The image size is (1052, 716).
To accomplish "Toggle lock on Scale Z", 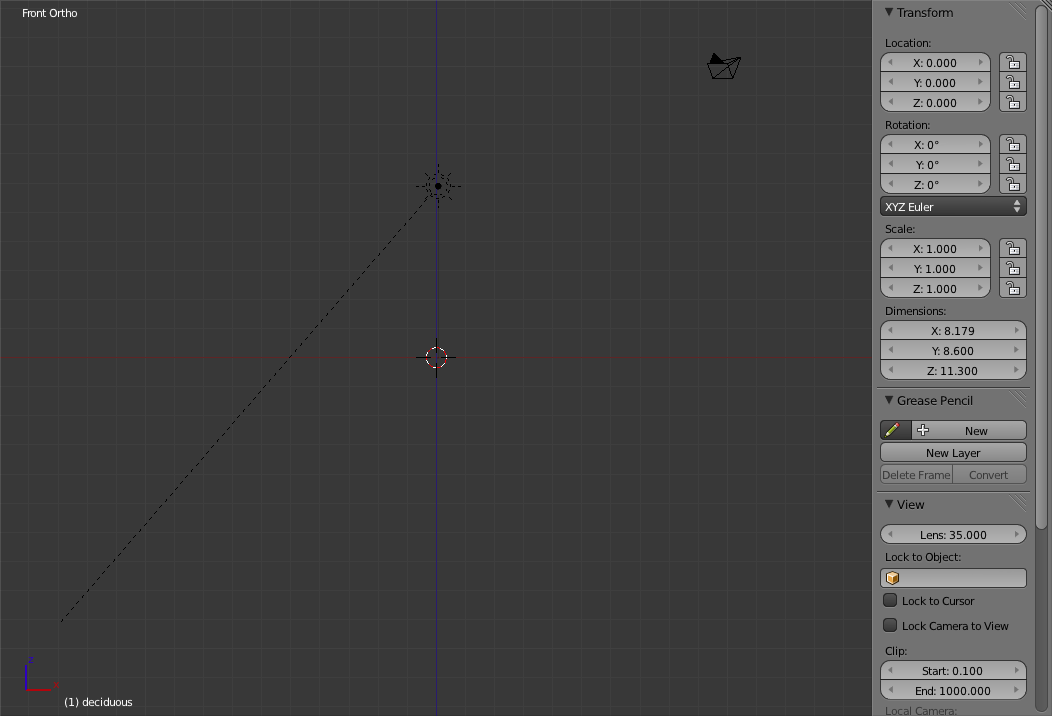I will [1013, 289].
